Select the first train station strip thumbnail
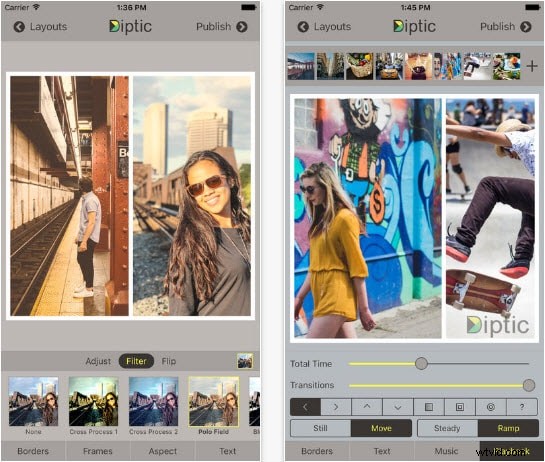The image size is (545, 462). tap(301, 66)
